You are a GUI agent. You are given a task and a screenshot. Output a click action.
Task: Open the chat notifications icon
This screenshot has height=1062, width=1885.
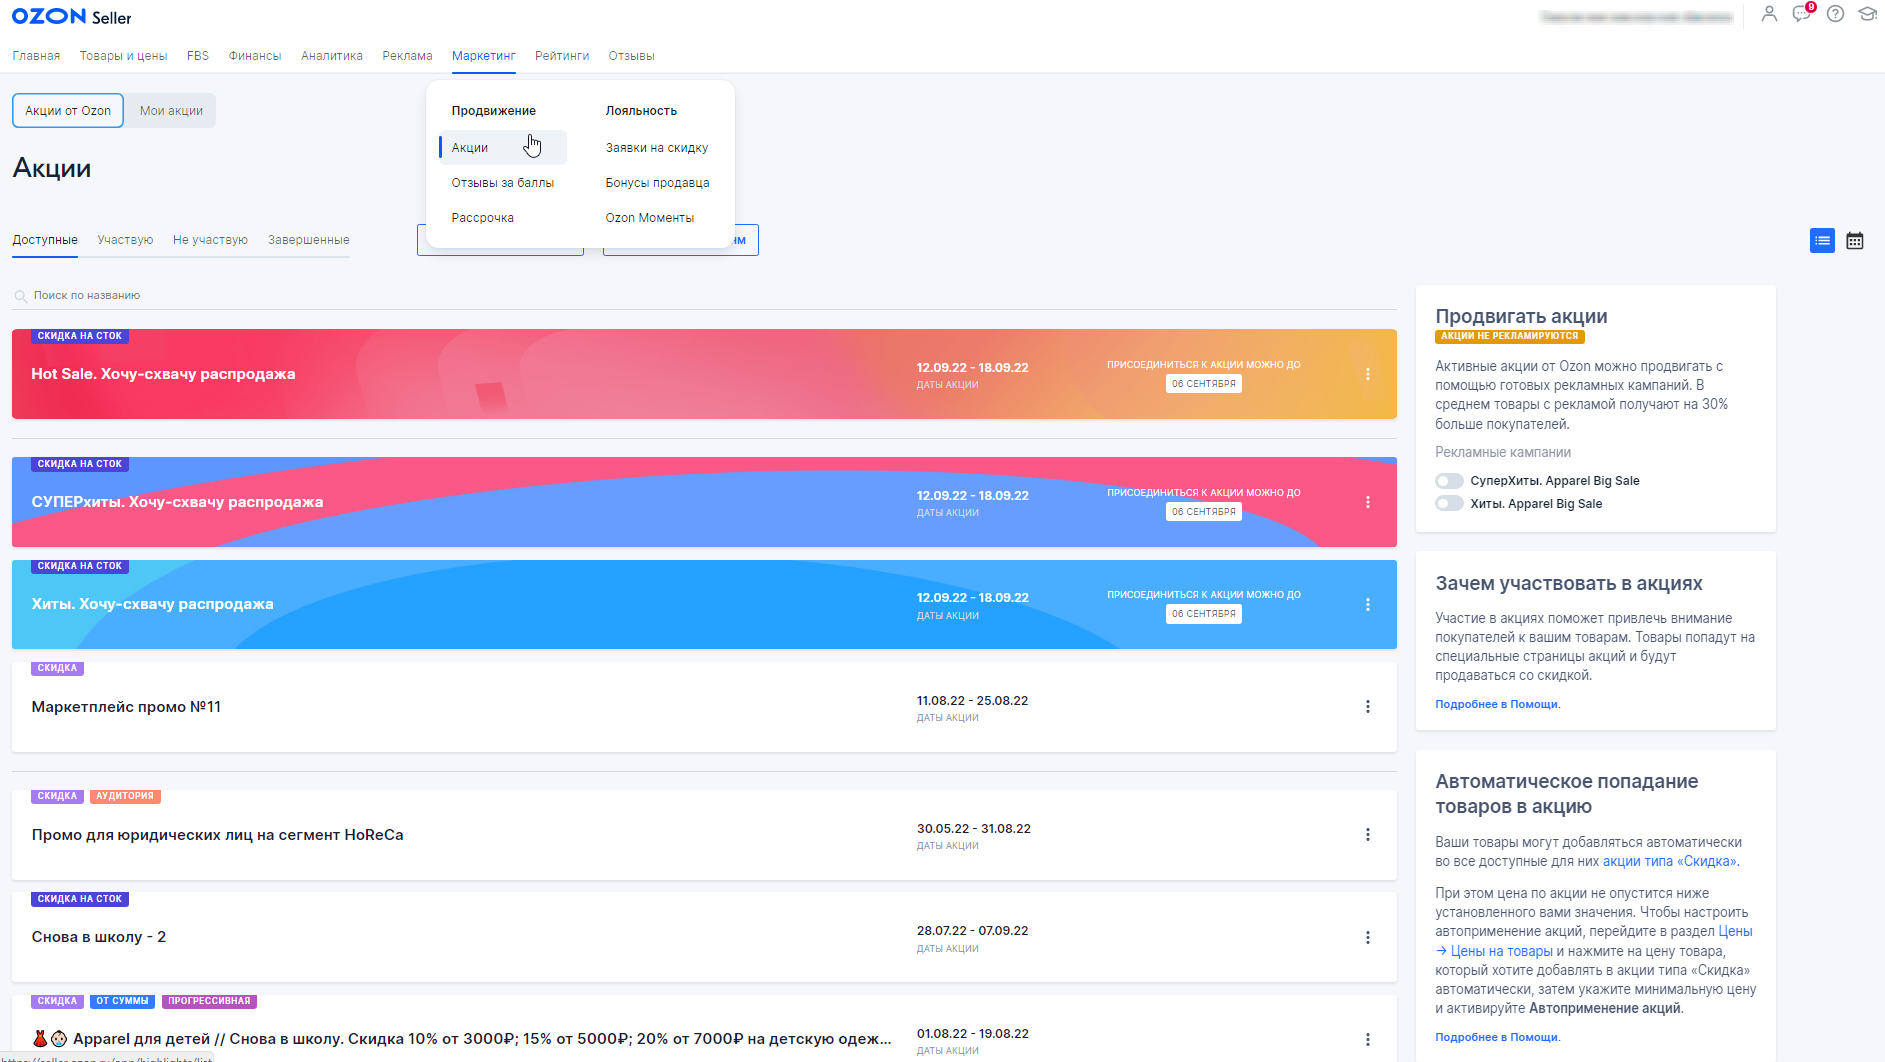pyautogui.click(x=1802, y=14)
